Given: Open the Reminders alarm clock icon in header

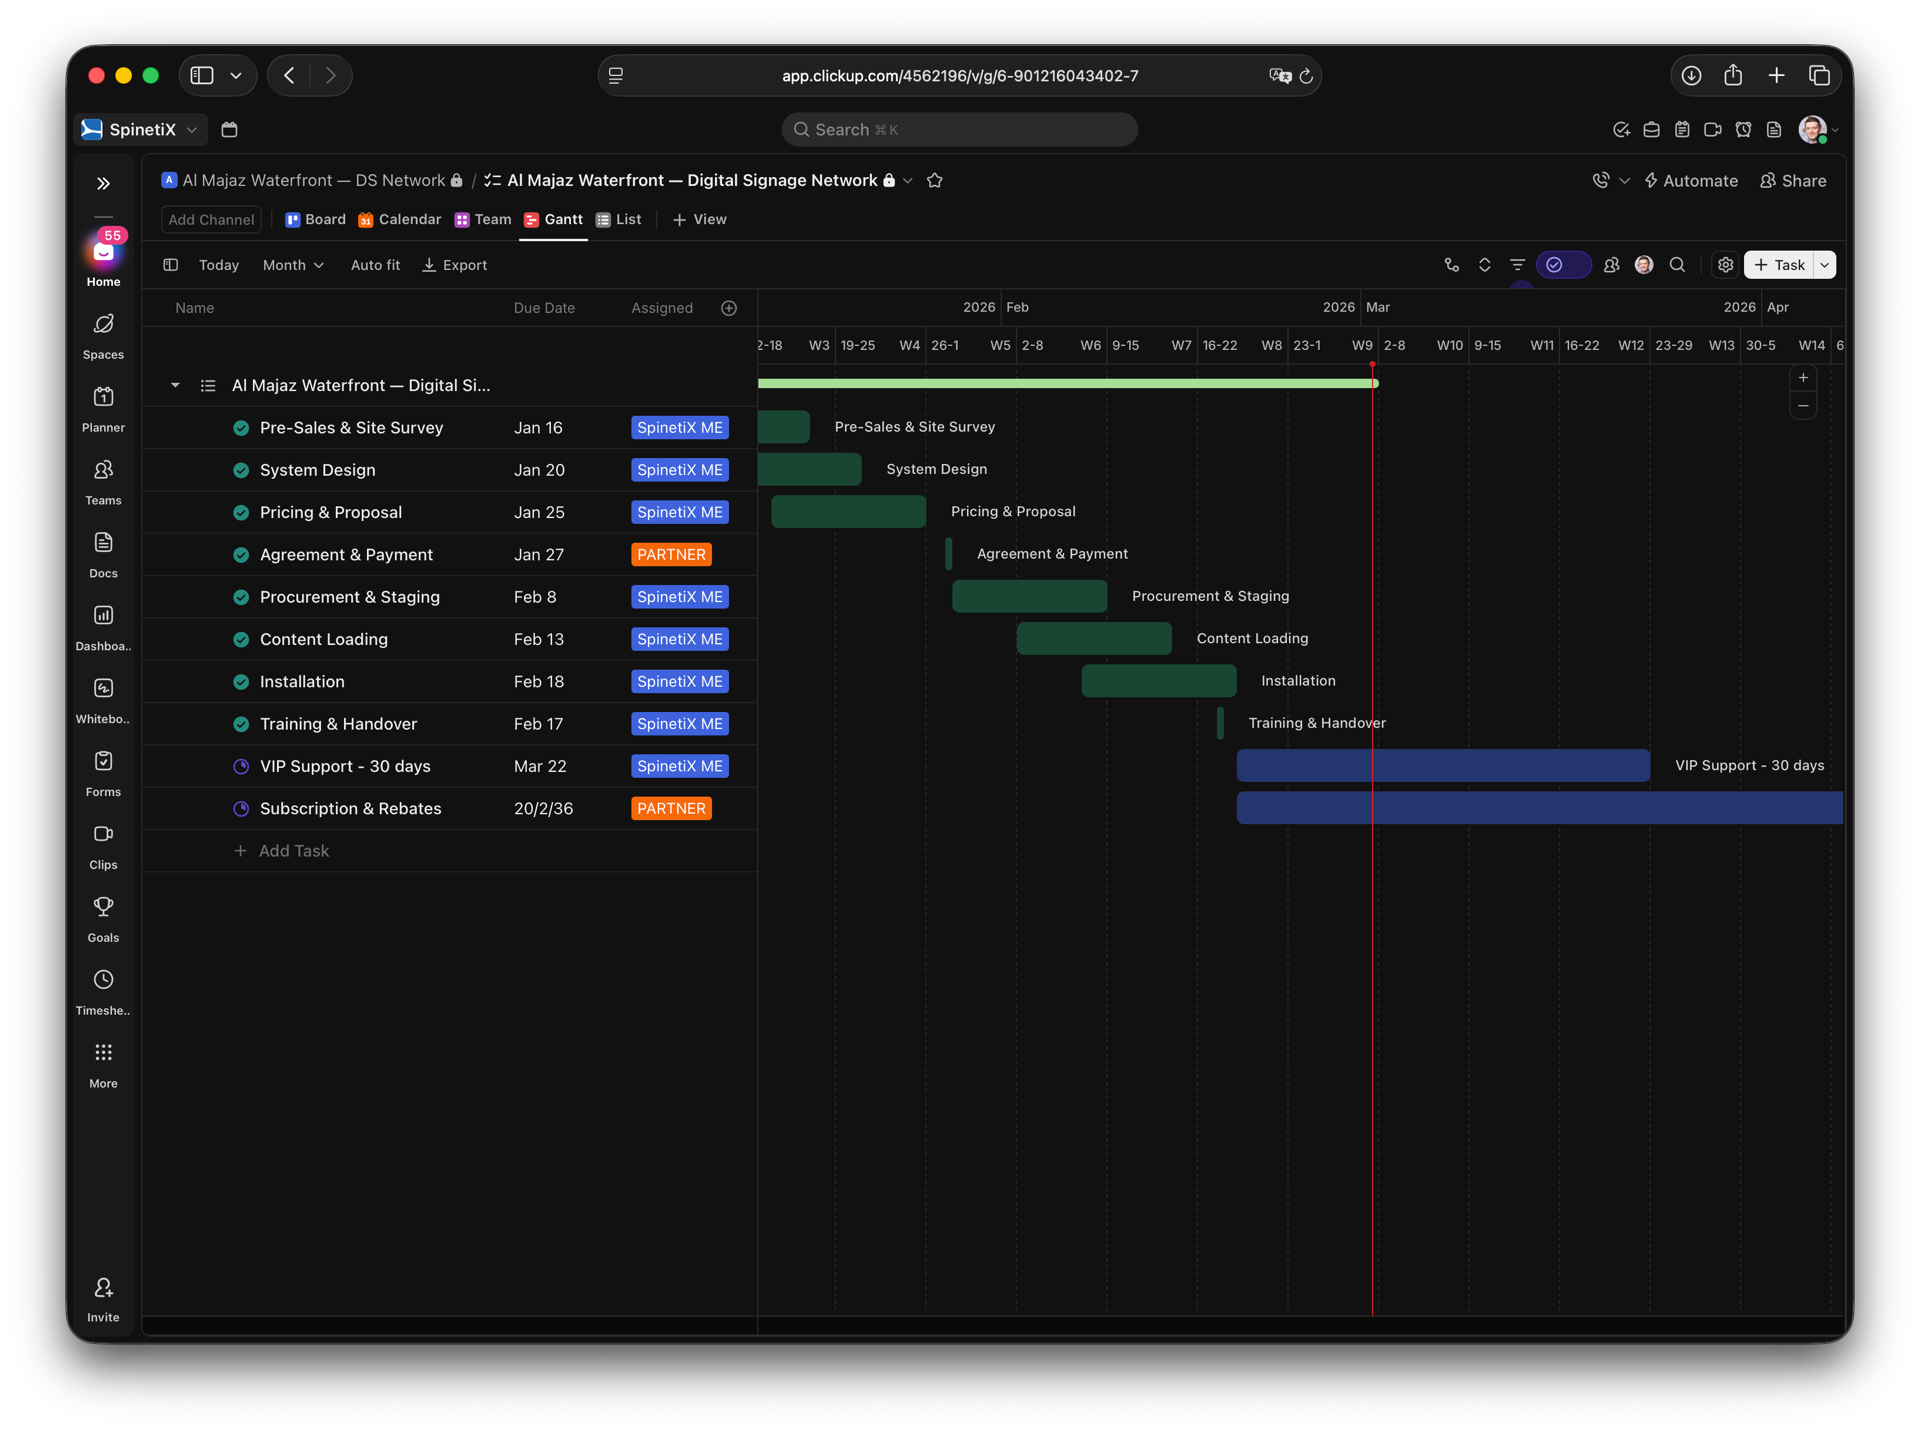Looking at the screenshot, I should coord(1743,129).
